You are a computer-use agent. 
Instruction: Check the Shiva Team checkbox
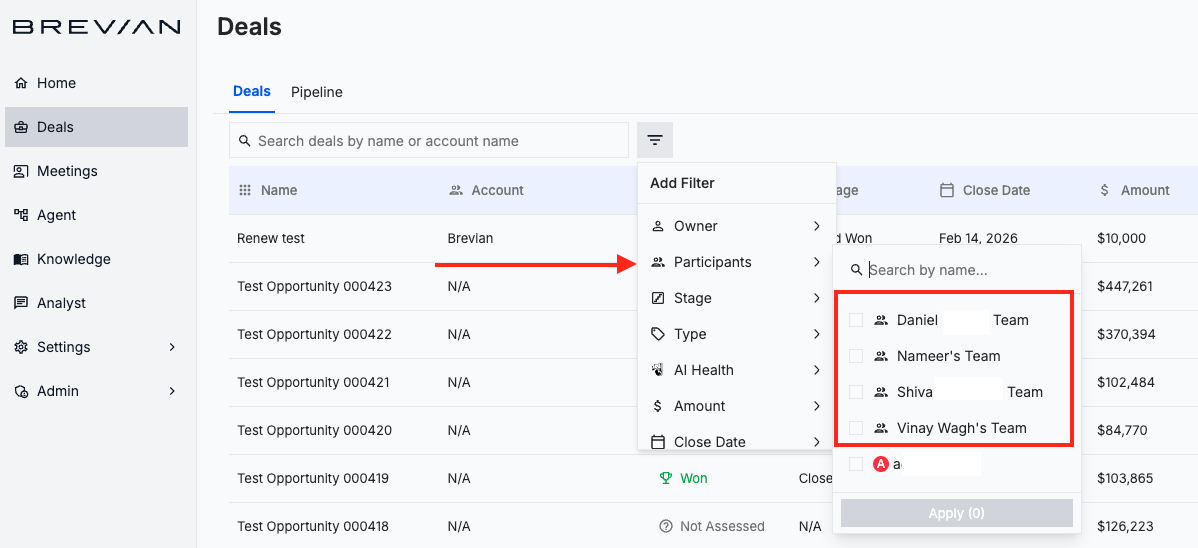coord(856,392)
